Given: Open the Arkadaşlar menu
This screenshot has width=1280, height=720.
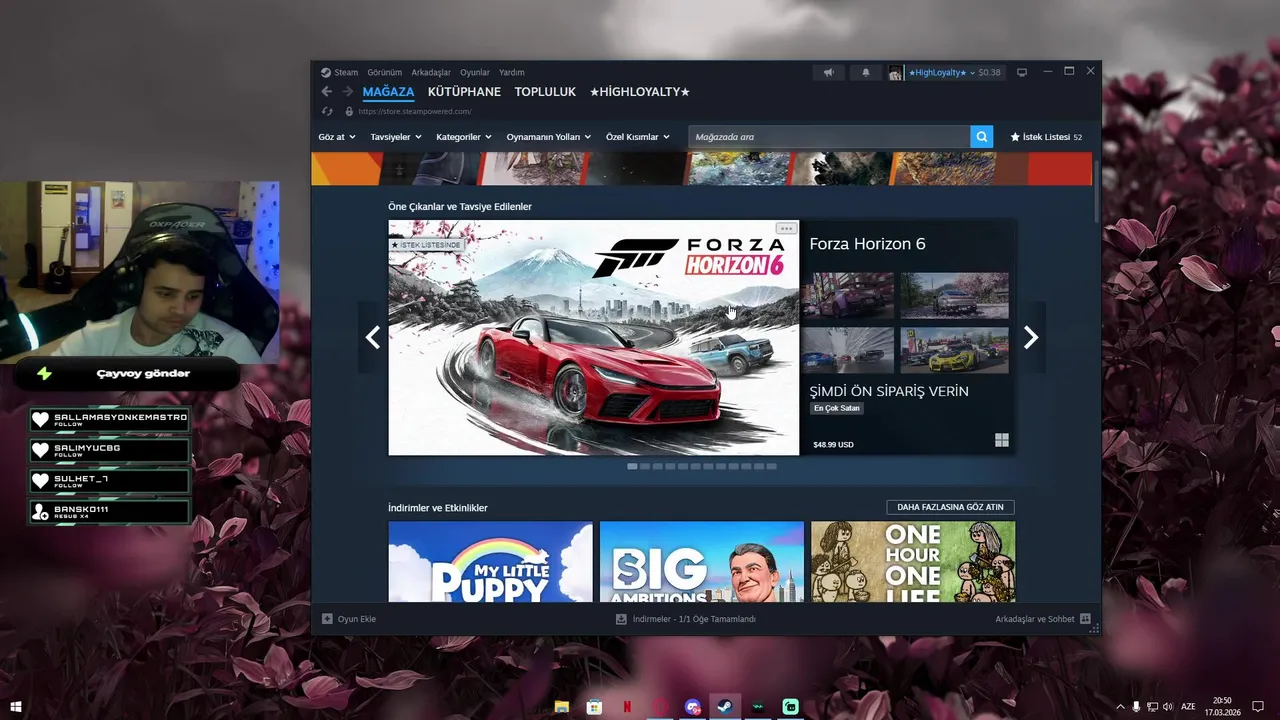Looking at the screenshot, I should pos(431,72).
